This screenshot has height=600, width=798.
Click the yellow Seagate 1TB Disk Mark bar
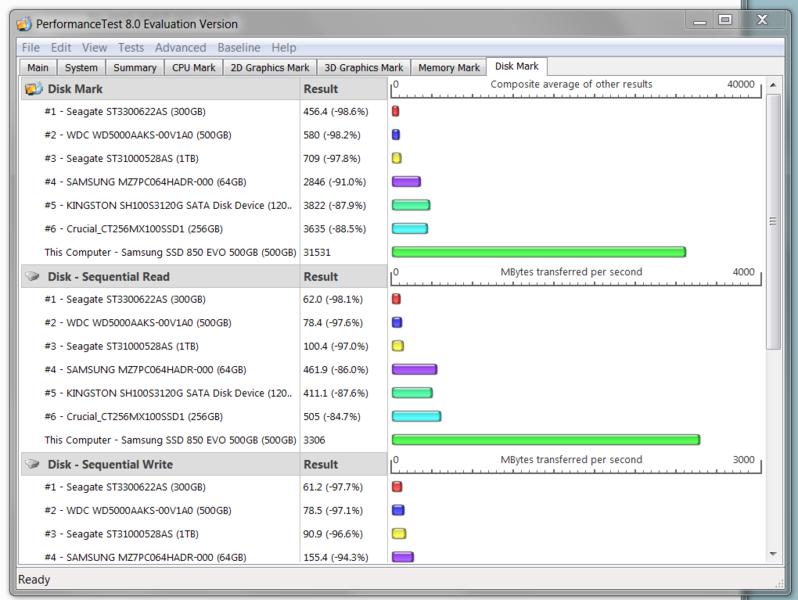pos(397,158)
